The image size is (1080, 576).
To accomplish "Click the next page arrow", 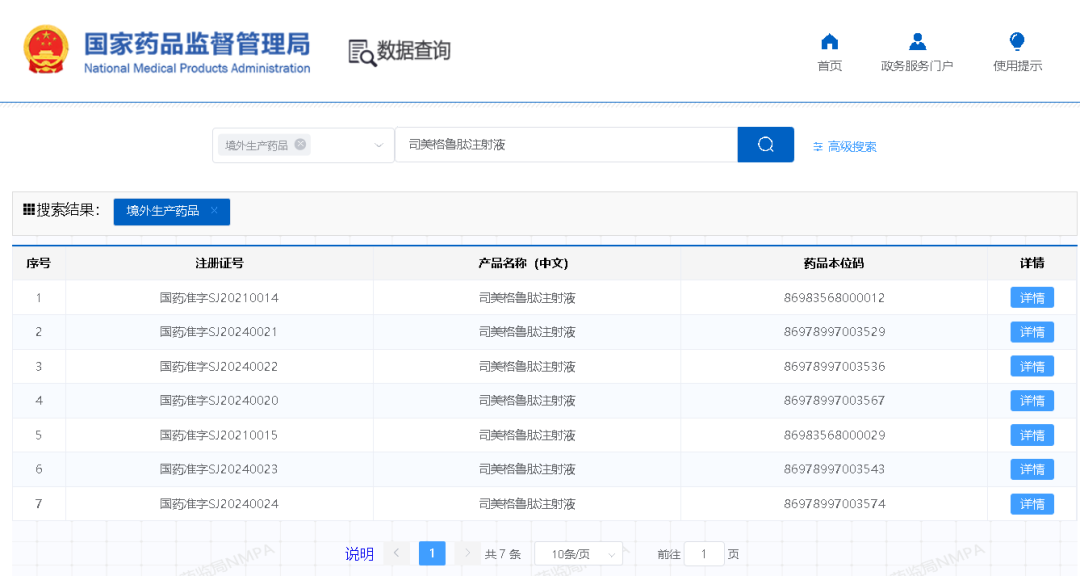I will (x=467, y=553).
